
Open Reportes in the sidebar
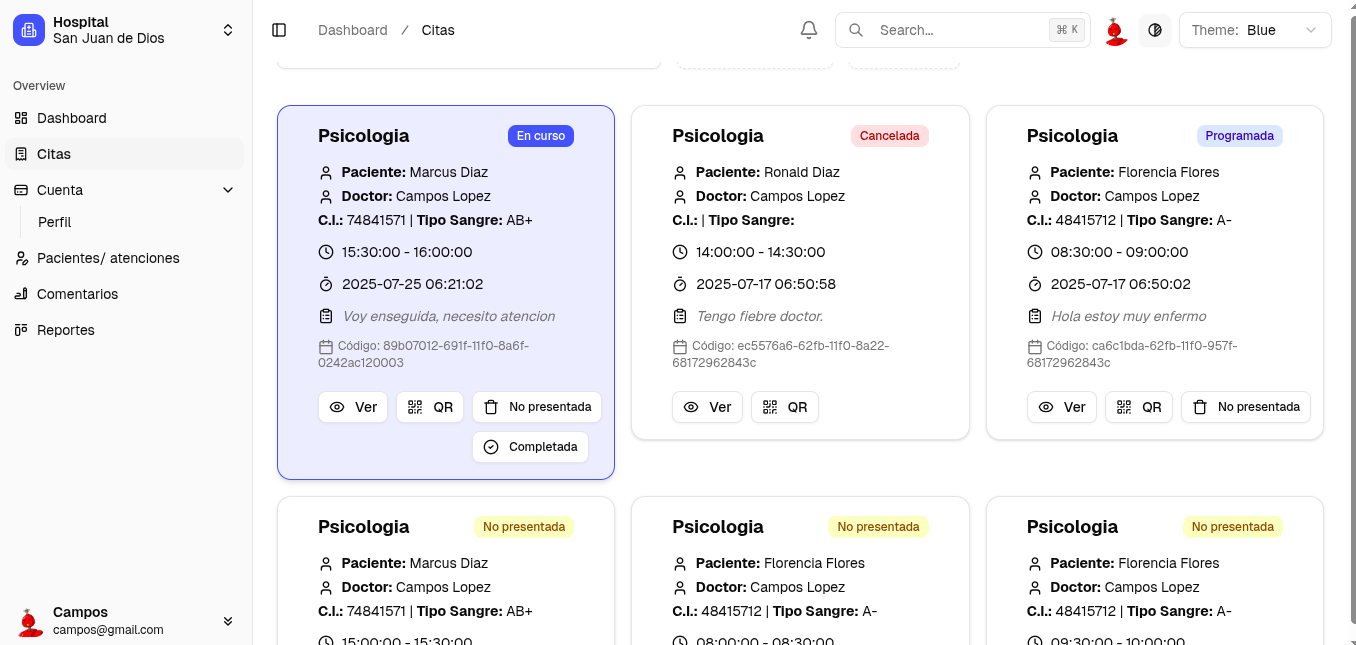coord(125,330)
